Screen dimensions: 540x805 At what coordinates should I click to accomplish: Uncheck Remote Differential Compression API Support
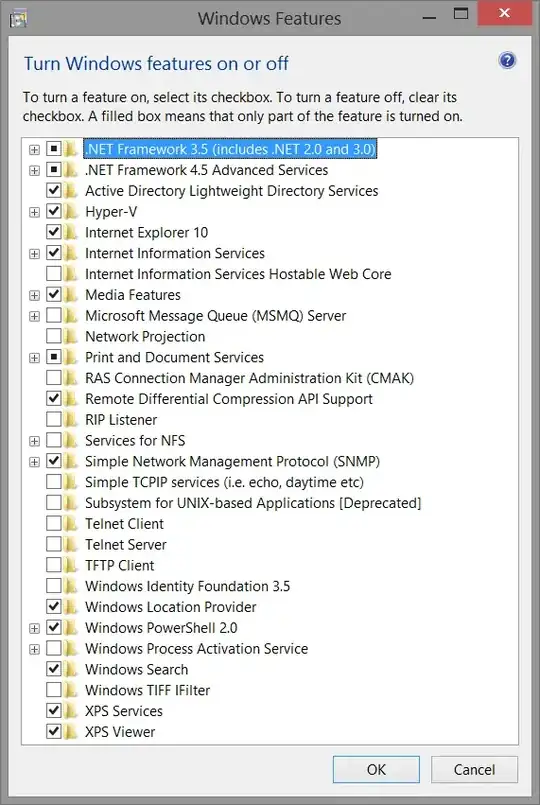(x=54, y=398)
